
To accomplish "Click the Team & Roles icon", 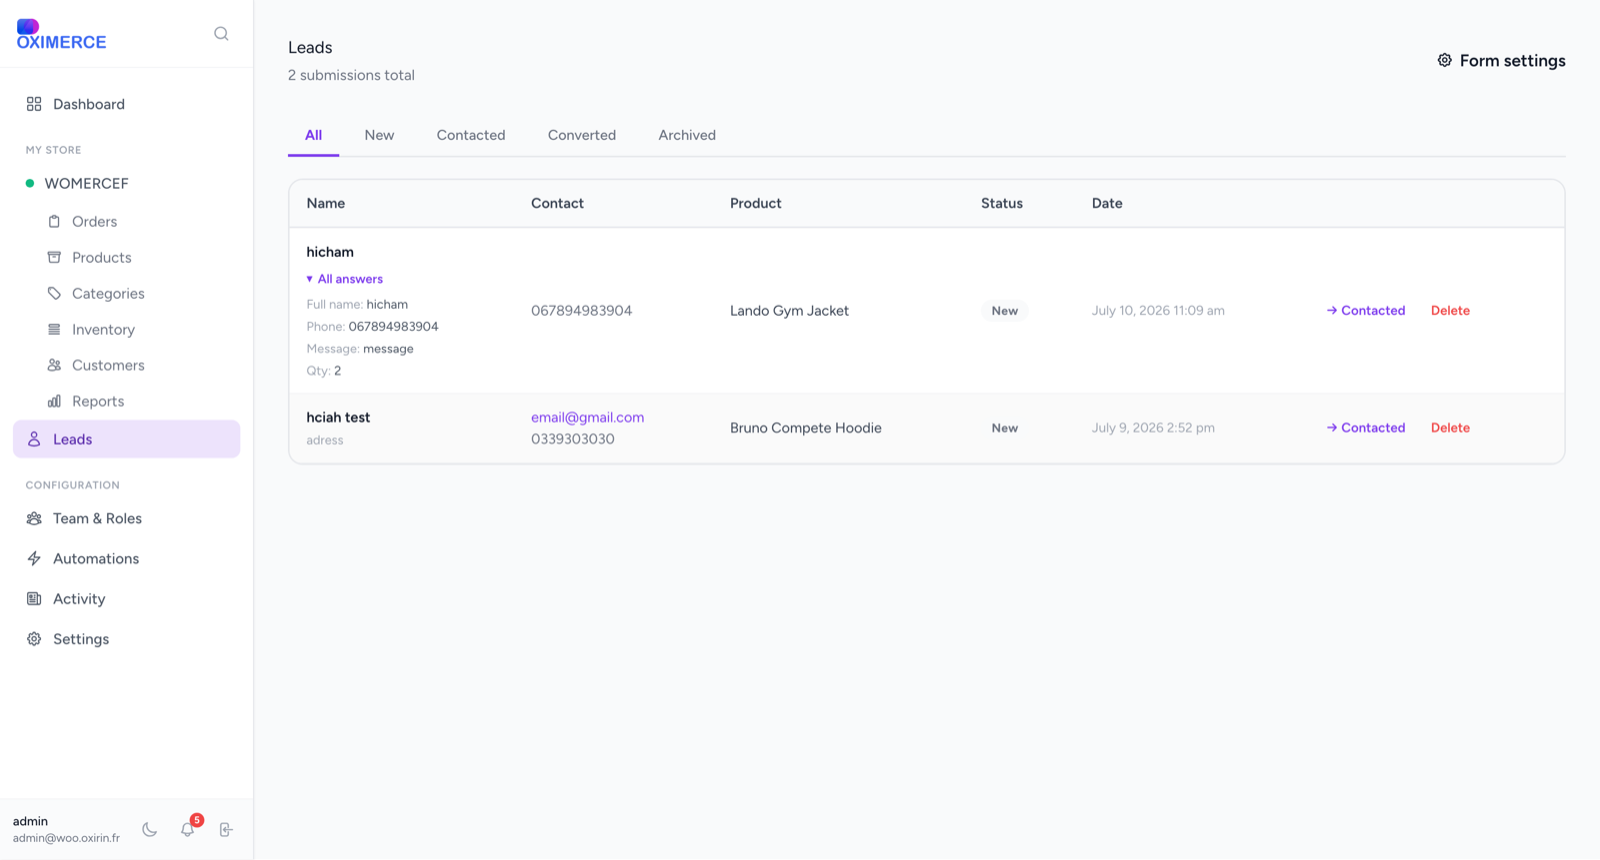I will click(34, 518).
